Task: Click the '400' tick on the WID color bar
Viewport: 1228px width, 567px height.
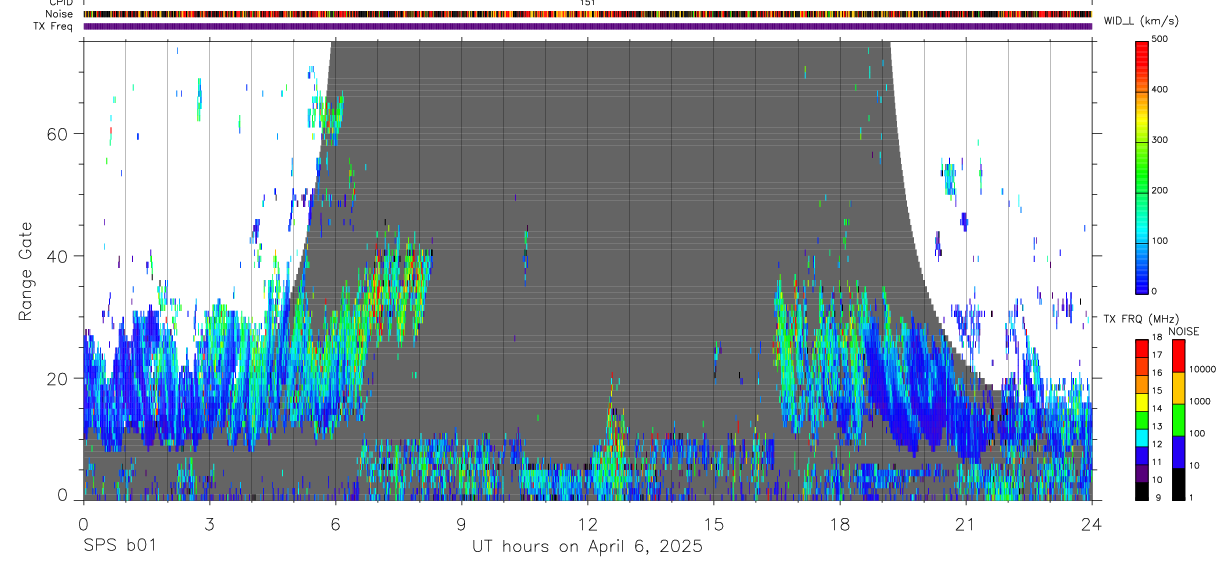Action: [x=1160, y=90]
